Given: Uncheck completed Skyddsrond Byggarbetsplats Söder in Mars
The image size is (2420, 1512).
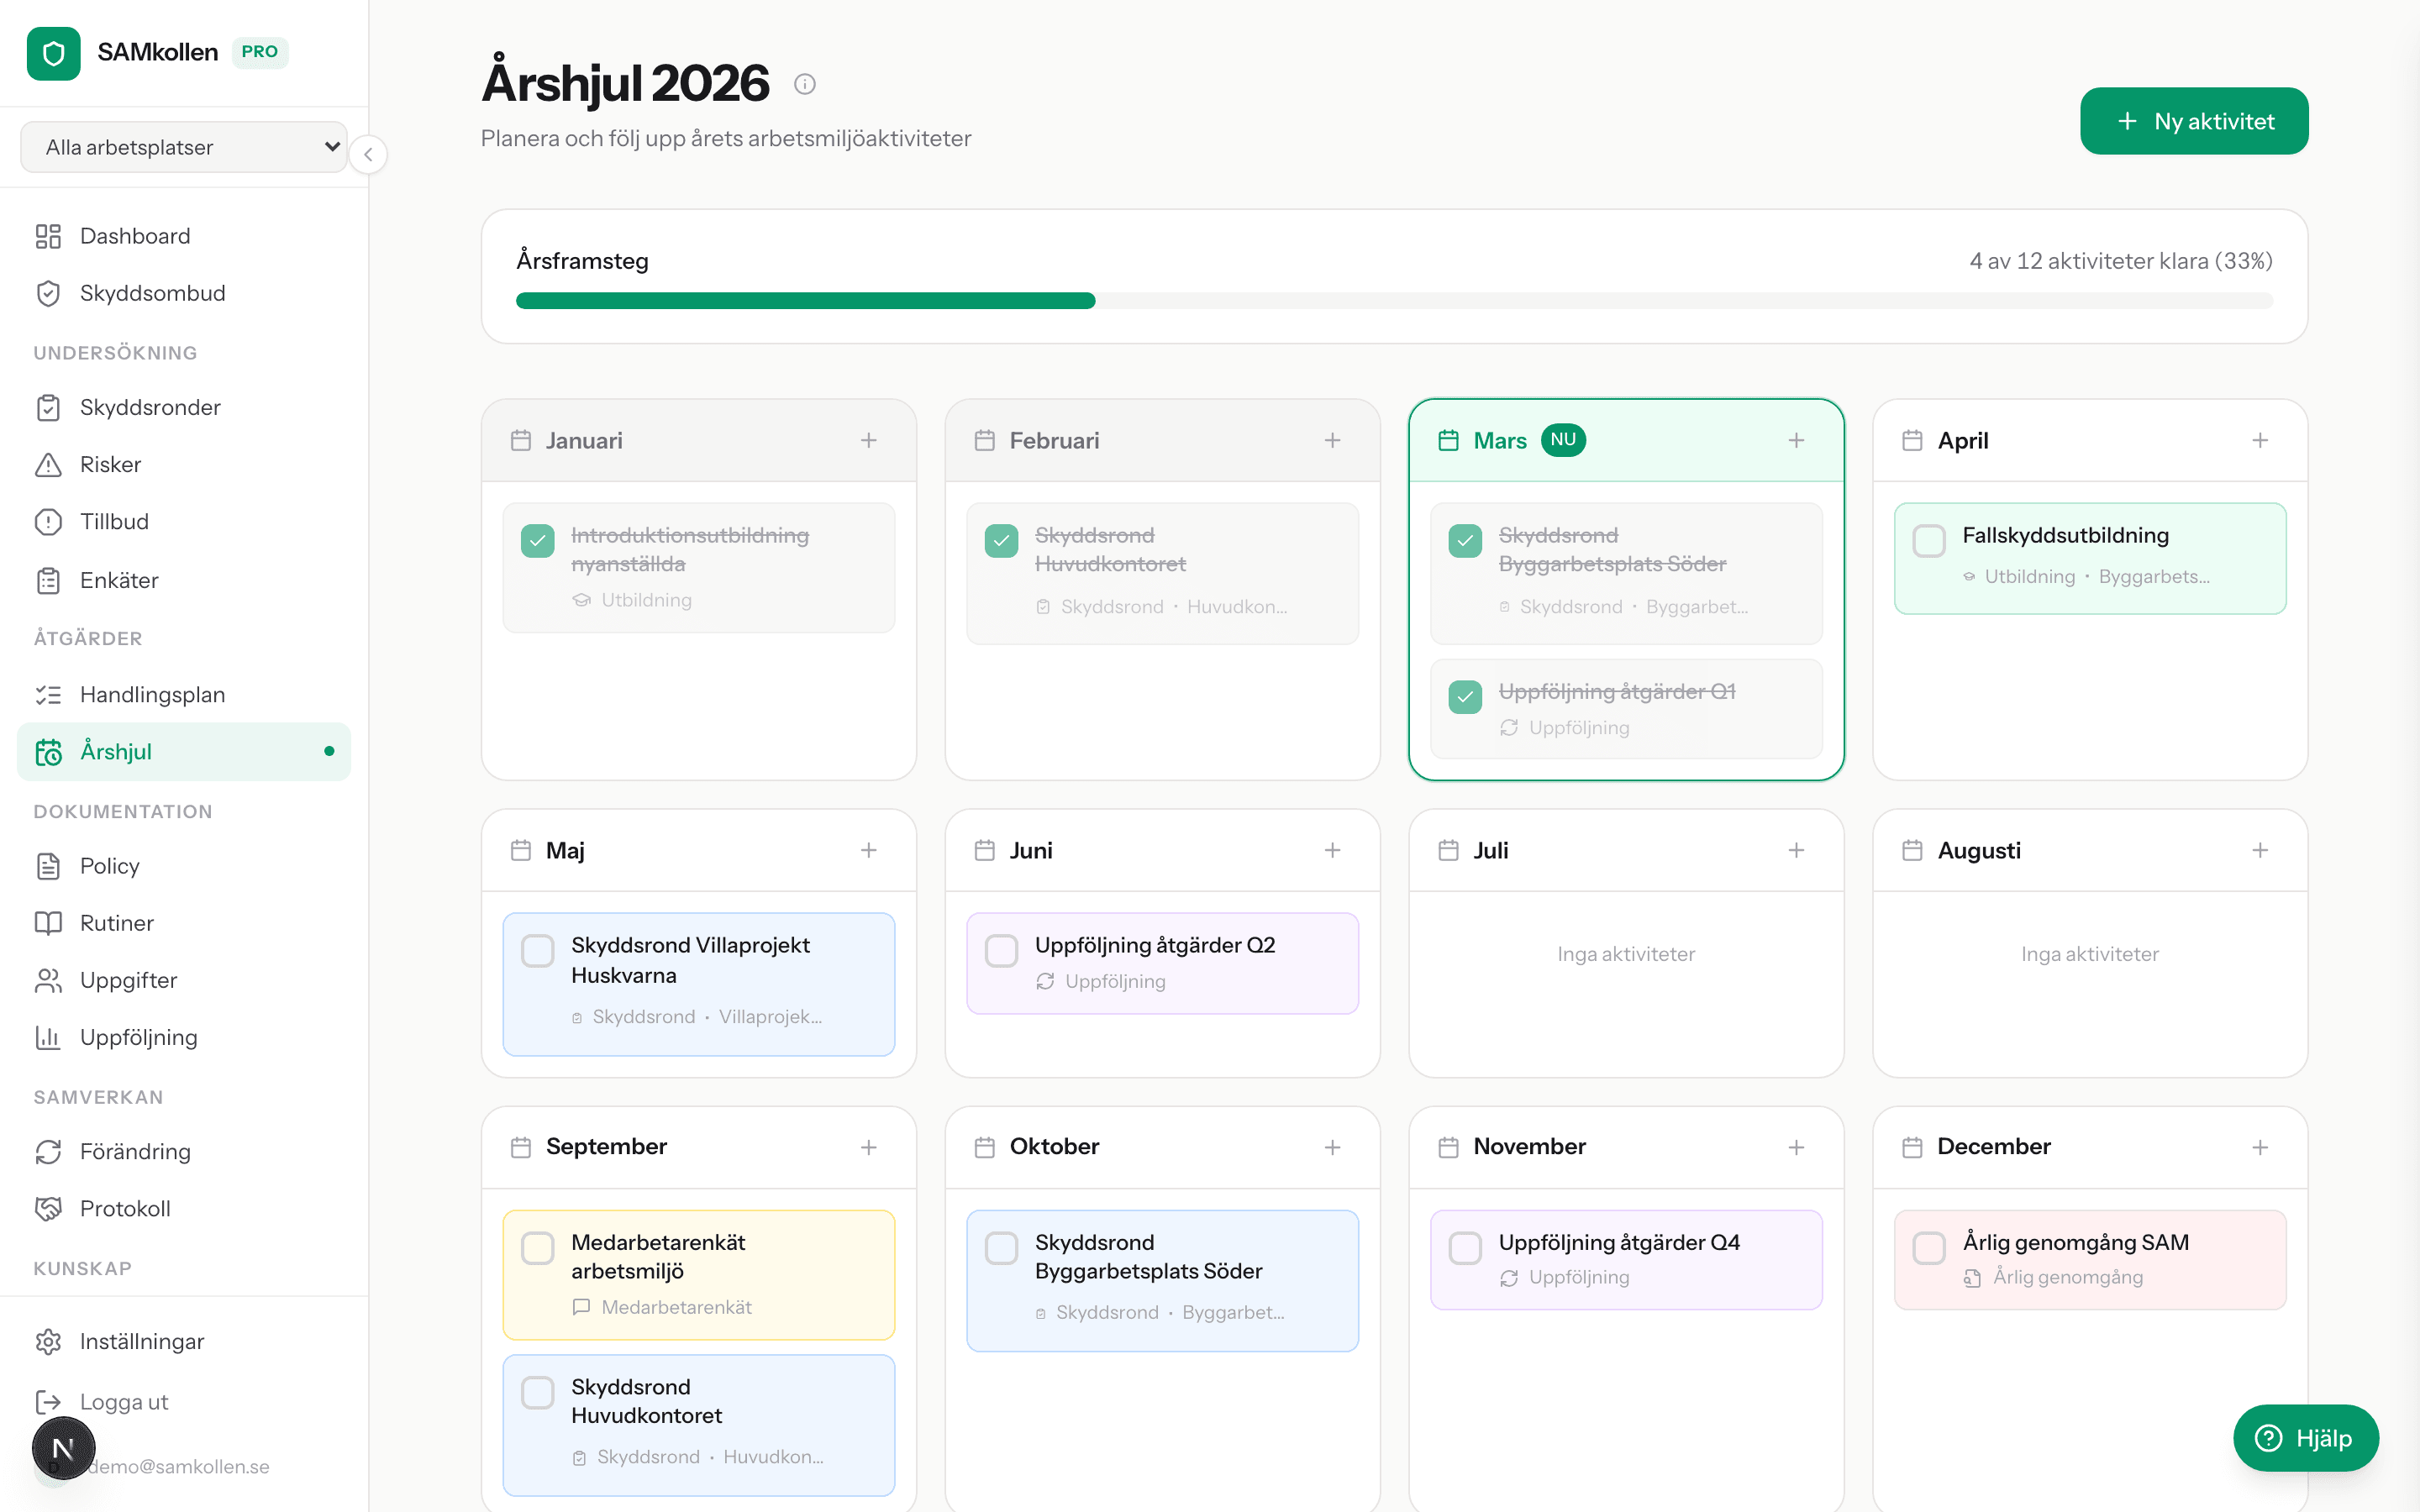Looking at the screenshot, I should click(x=1465, y=540).
